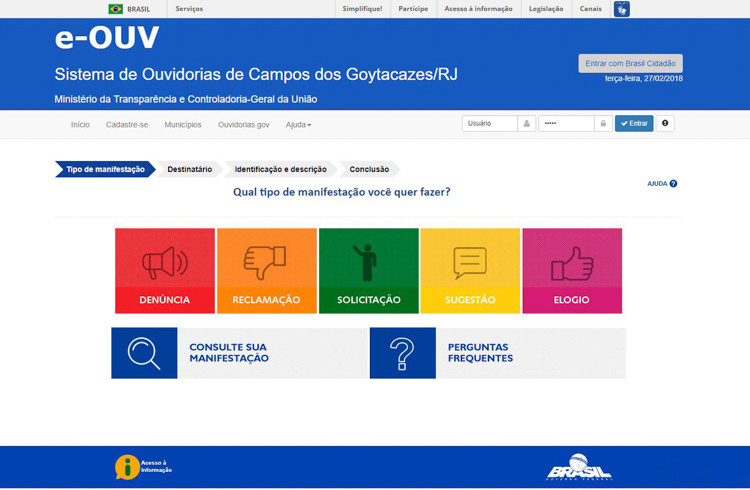Open the Canais link

coord(591,9)
